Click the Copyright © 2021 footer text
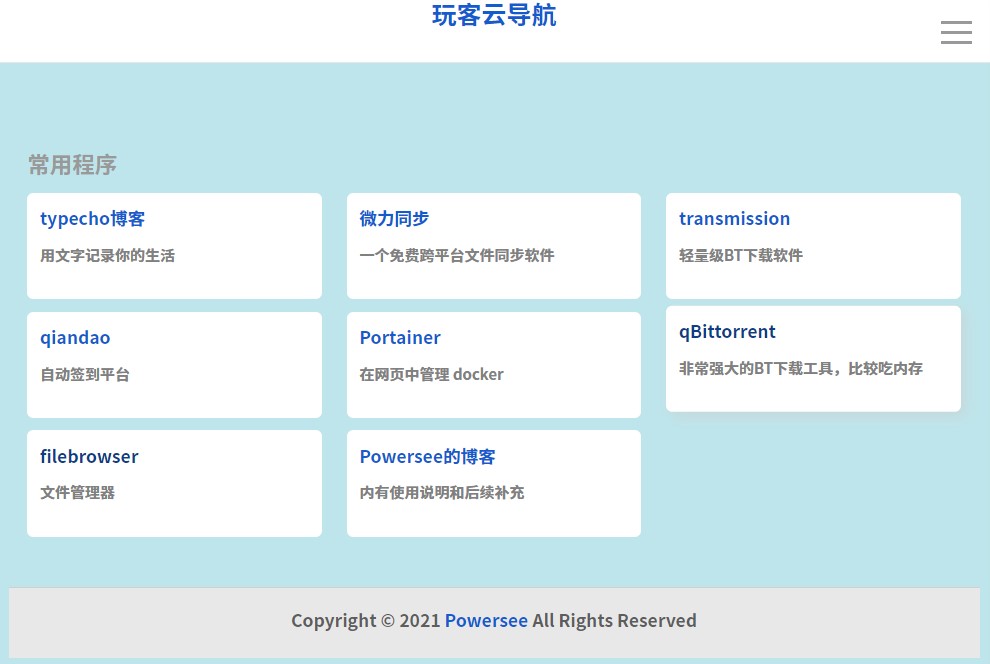The width and height of the screenshot is (990, 664). [x=366, y=620]
